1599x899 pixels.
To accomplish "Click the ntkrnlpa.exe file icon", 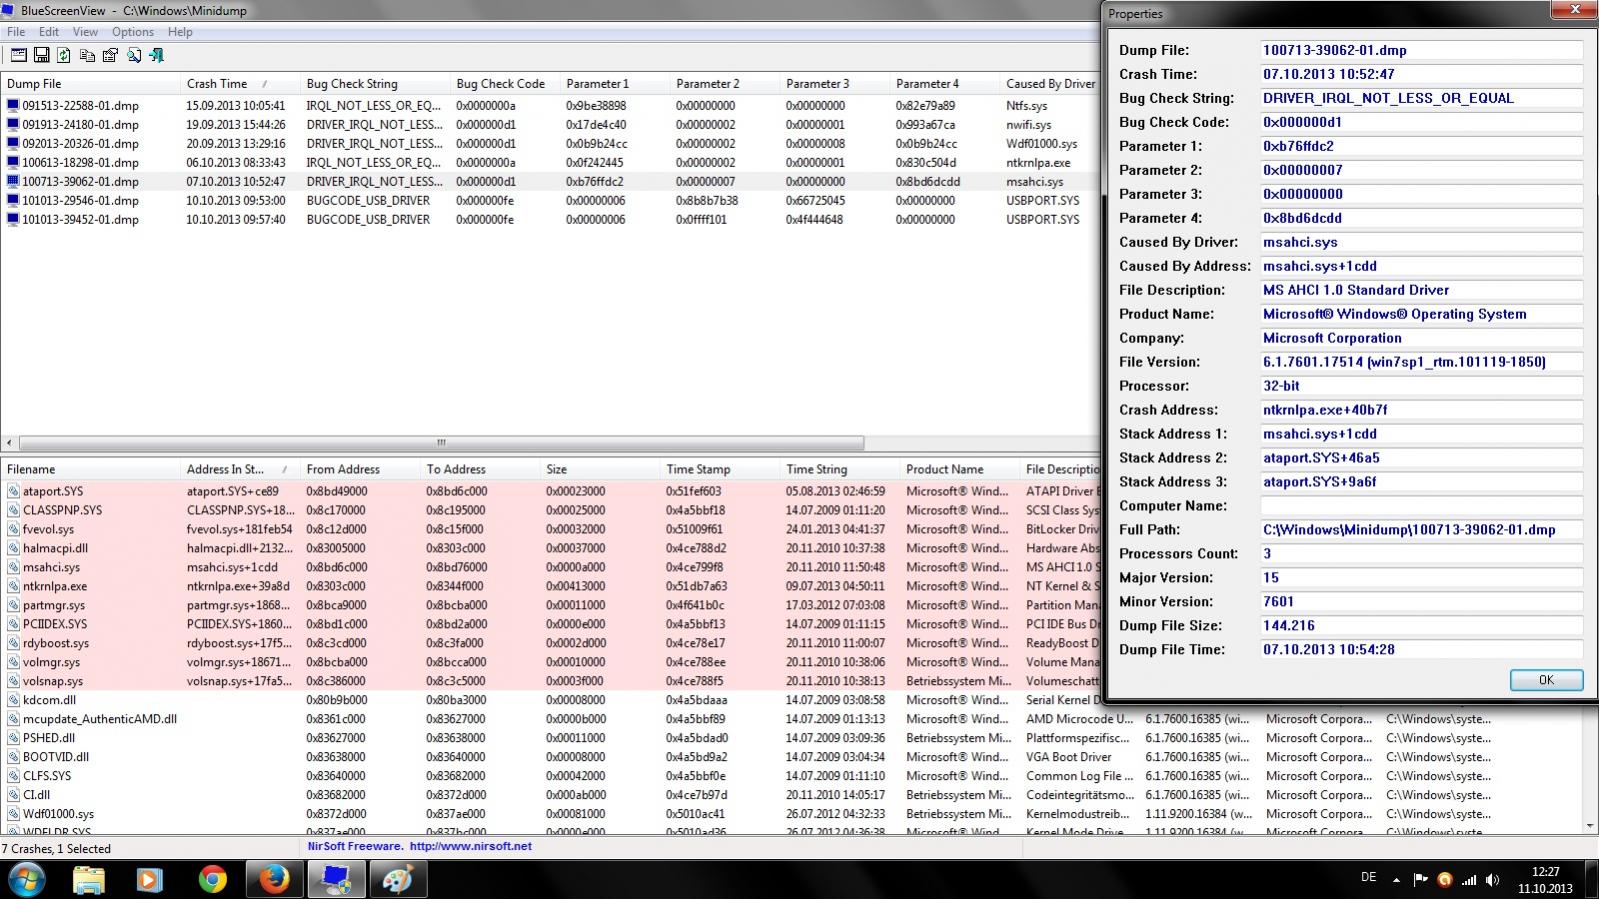I will click(x=13, y=586).
